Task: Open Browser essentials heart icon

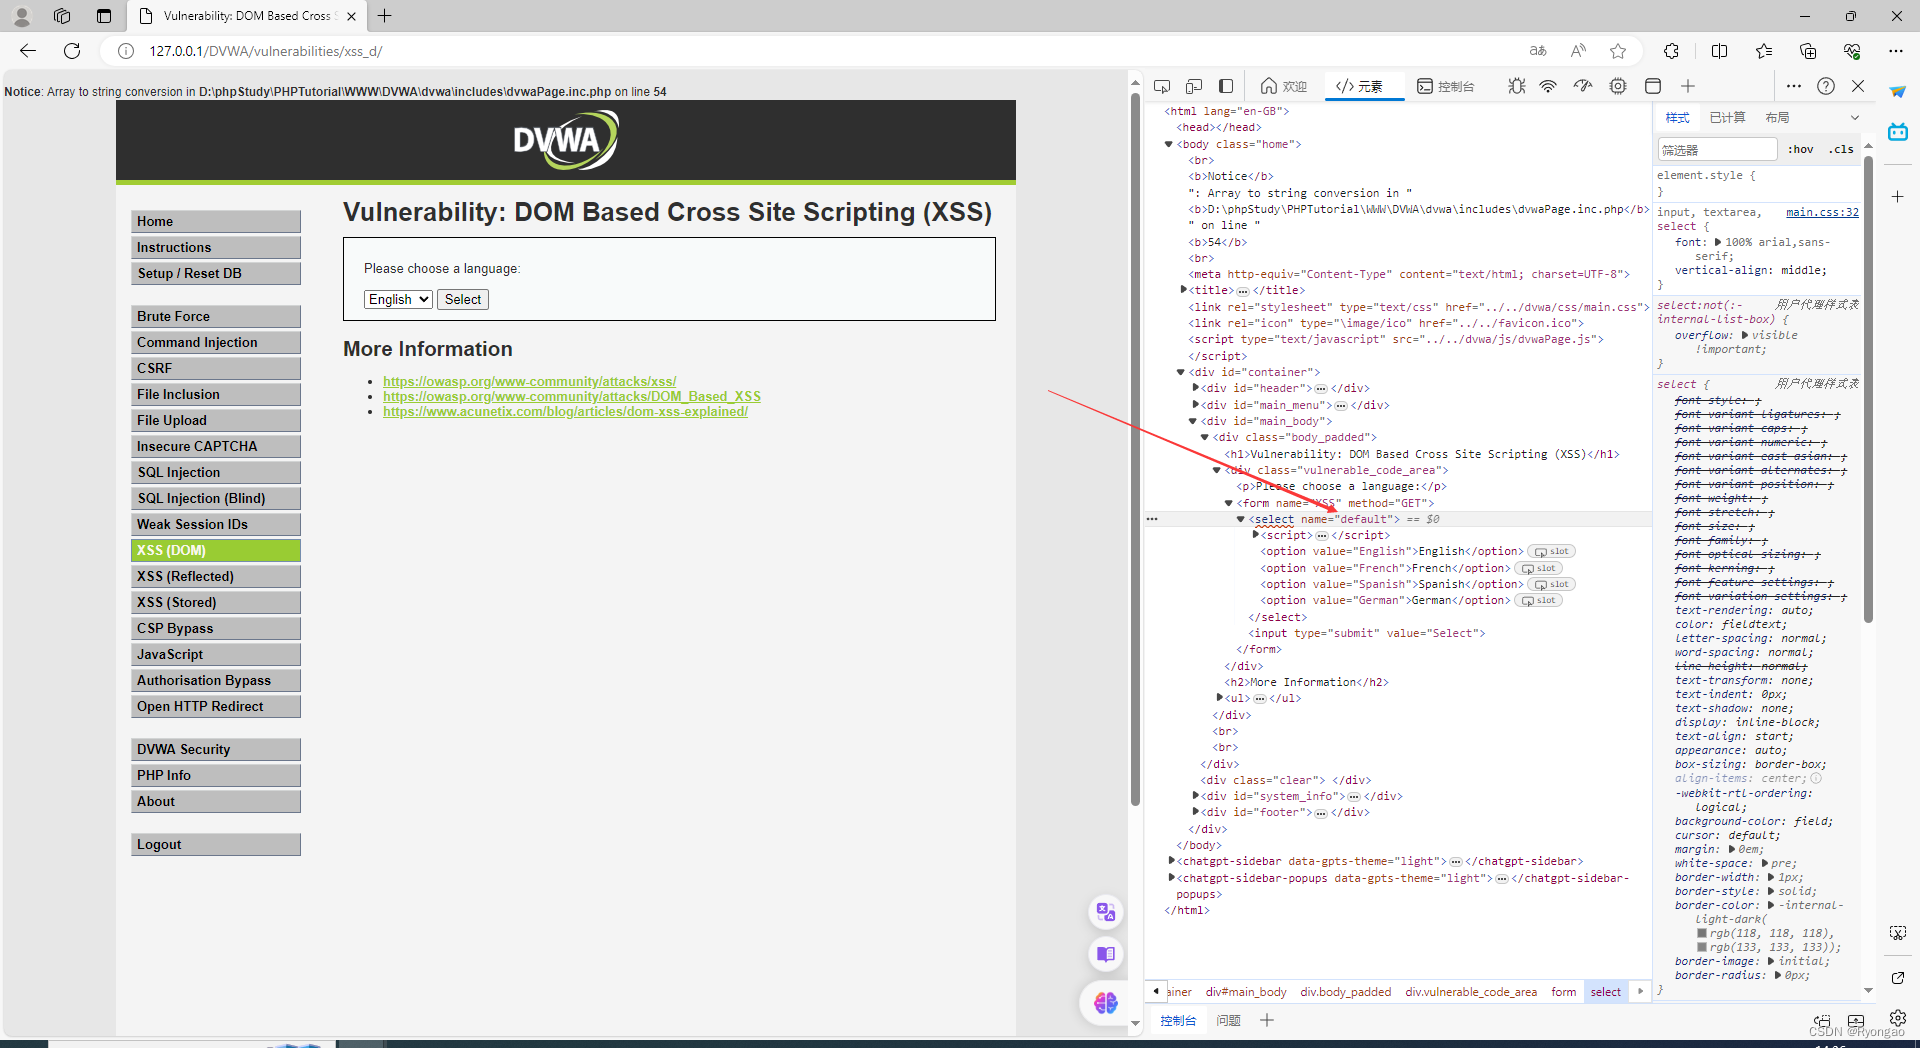Action: point(1852,51)
